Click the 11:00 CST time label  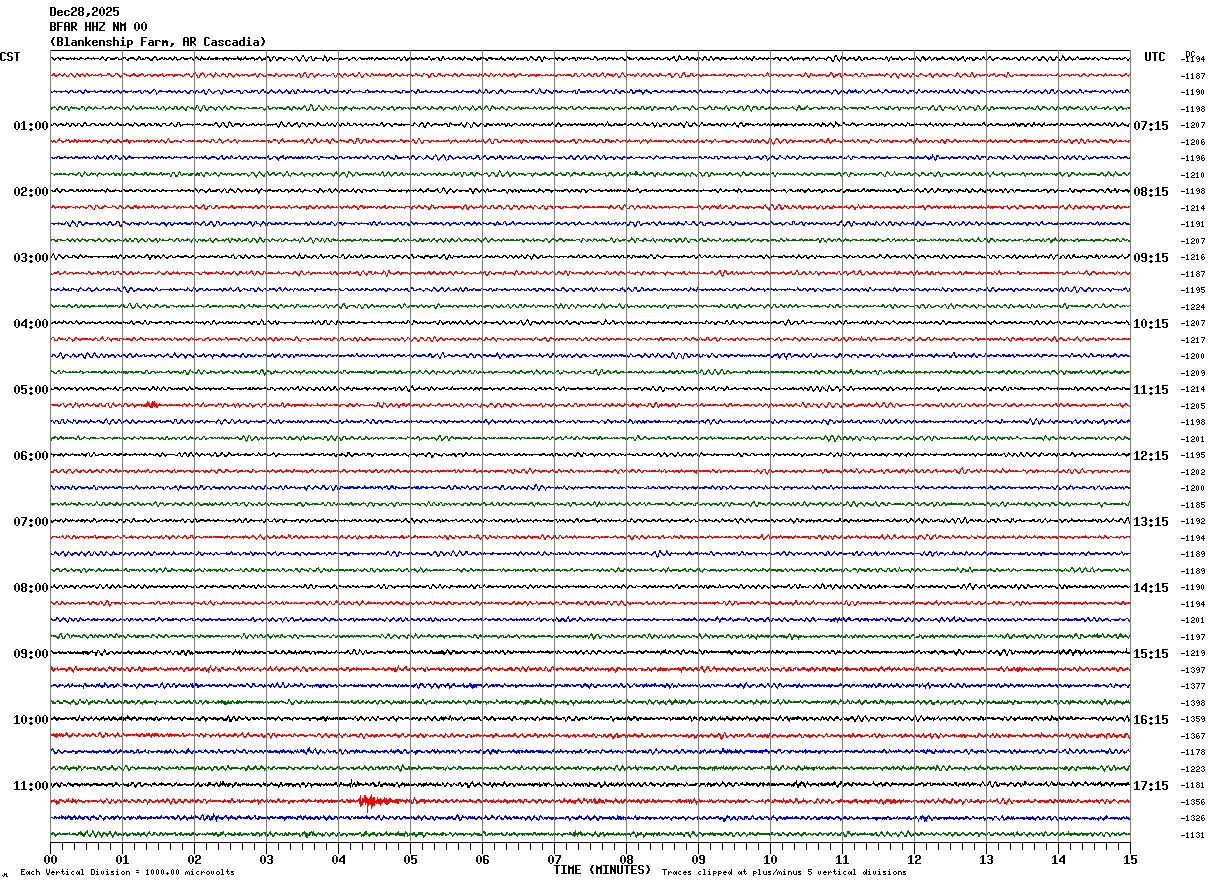coord(31,786)
